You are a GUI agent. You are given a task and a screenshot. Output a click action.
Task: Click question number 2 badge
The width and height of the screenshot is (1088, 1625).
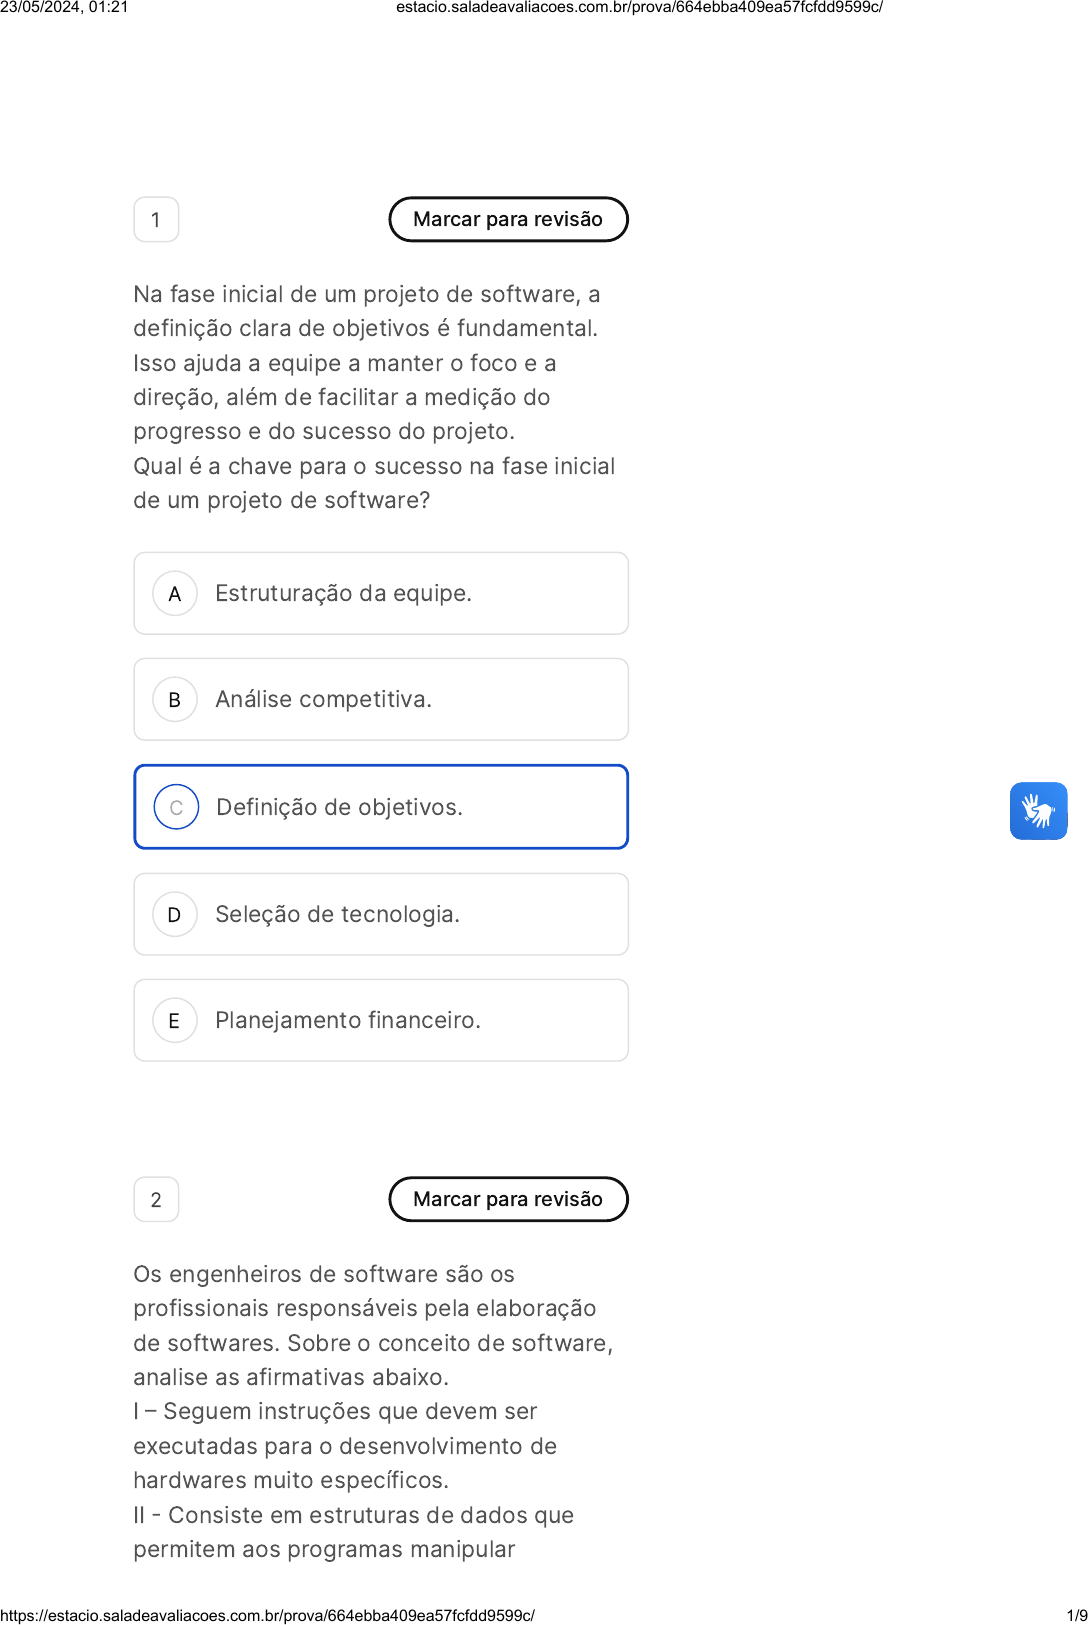[156, 1200]
